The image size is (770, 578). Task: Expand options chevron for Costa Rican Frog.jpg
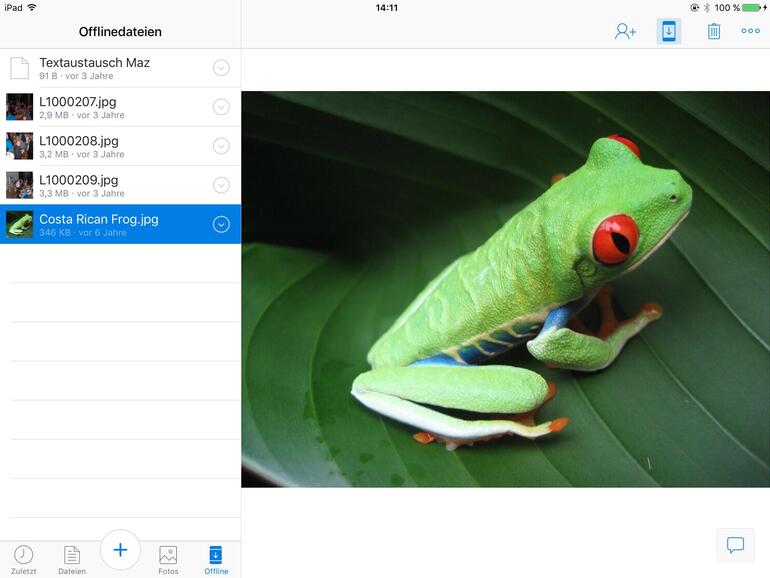[221, 224]
